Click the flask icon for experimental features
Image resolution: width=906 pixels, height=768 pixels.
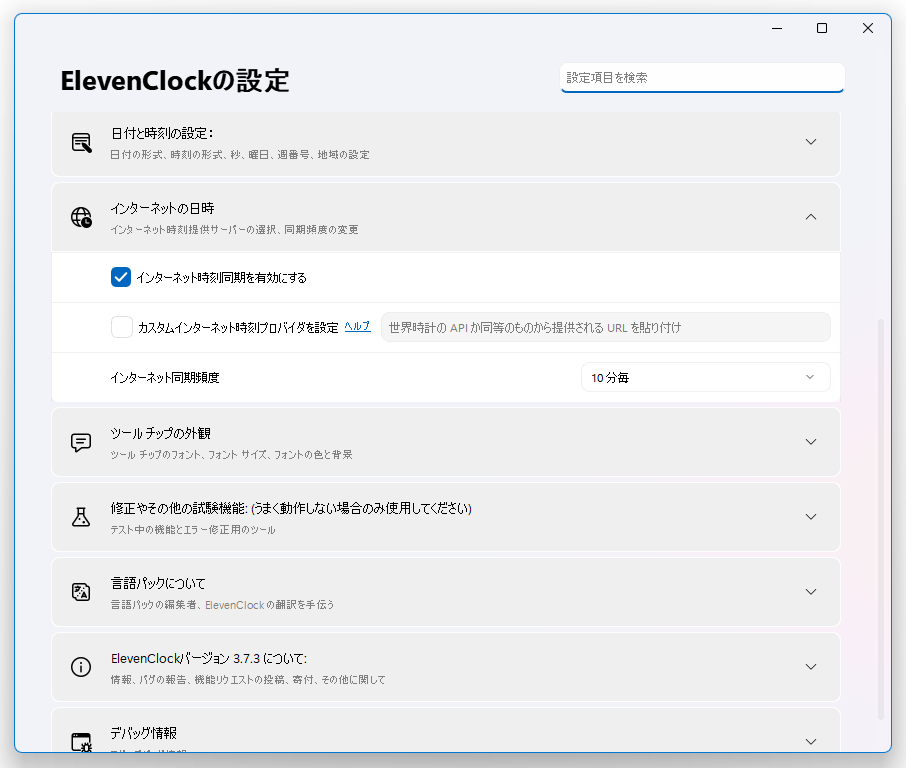[81, 517]
